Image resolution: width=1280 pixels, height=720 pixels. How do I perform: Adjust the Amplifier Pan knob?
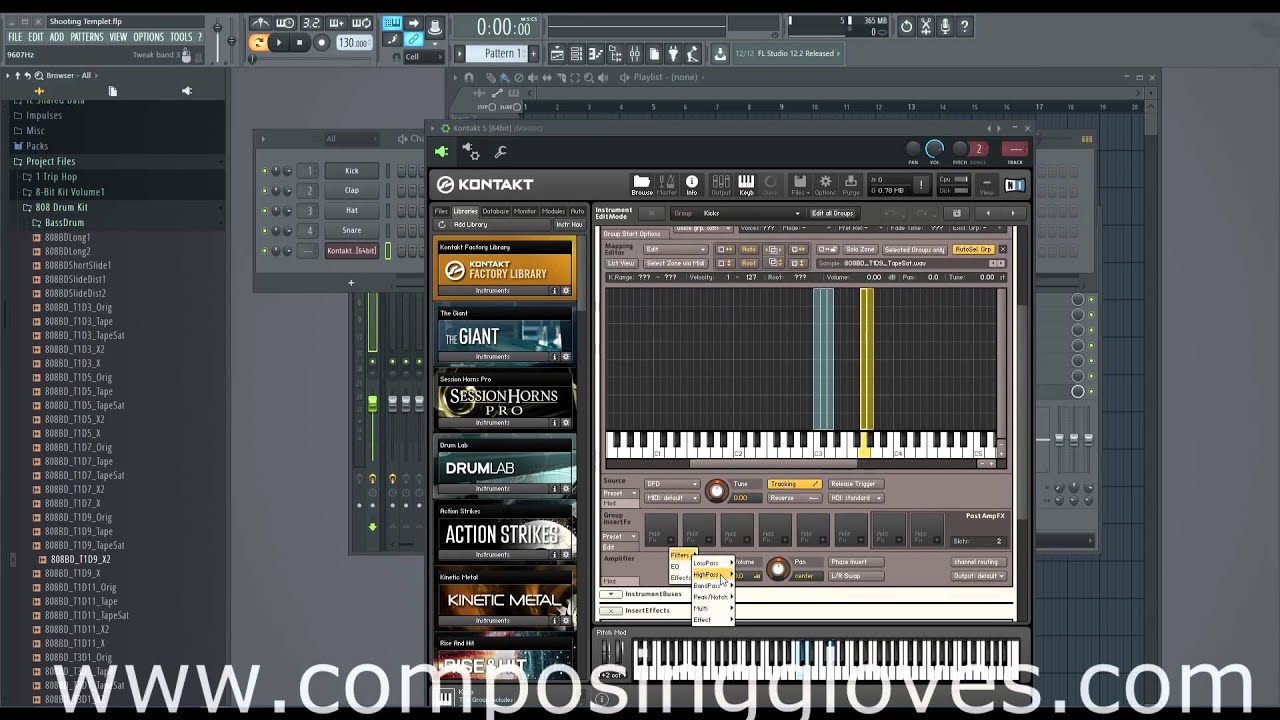point(778,568)
